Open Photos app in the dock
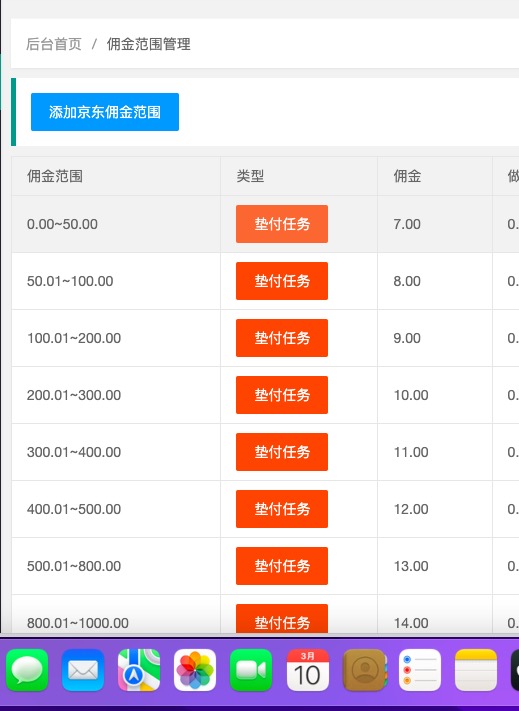This screenshot has height=711, width=519. 195,670
